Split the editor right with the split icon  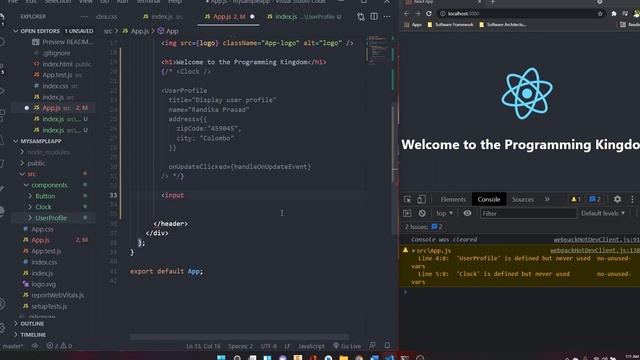point(374,16)
